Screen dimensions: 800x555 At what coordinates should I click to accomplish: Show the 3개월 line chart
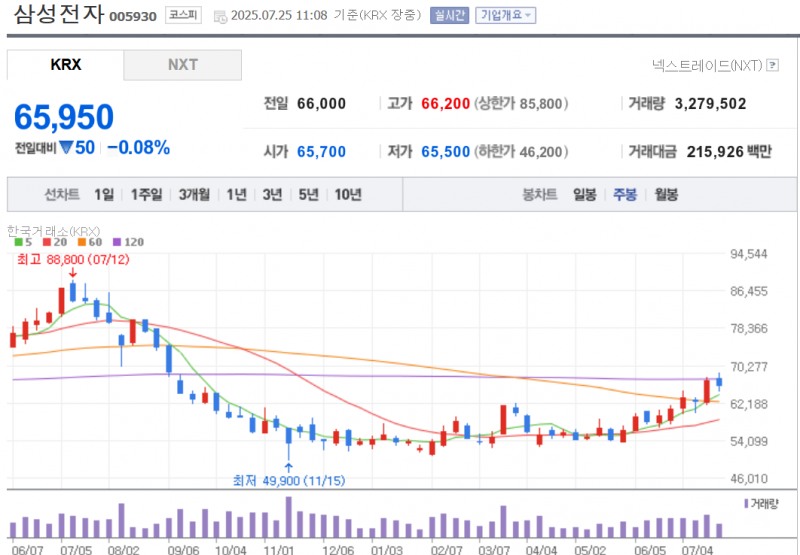click(194, 195)
